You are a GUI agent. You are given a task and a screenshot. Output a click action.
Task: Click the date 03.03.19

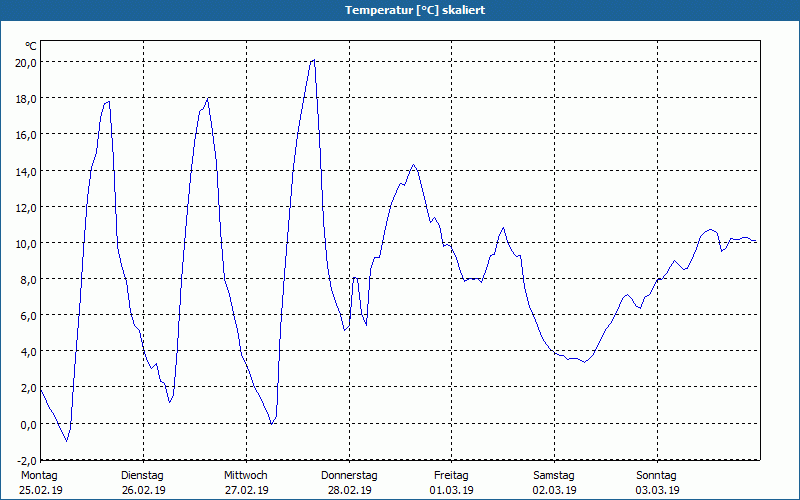tap(657, 490)
